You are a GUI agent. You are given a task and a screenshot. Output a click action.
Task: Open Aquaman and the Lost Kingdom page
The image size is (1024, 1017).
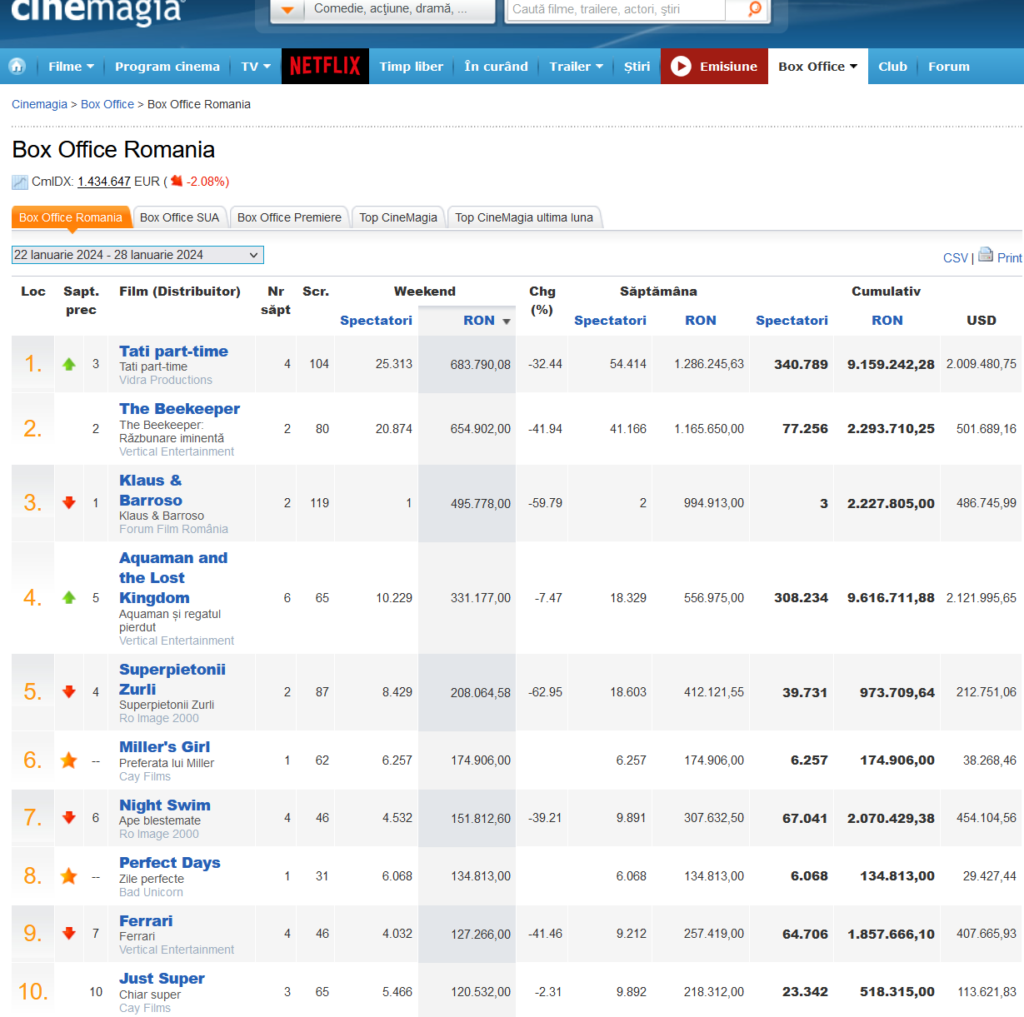tap(173, 577)
